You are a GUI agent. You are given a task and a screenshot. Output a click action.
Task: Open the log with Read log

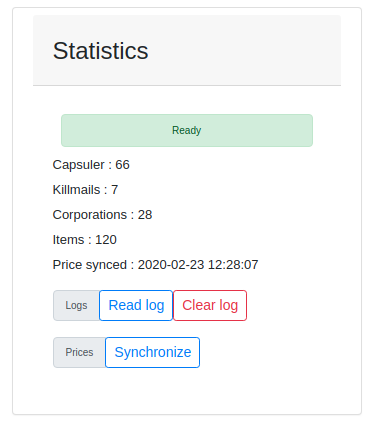click(x=136, y=305)
